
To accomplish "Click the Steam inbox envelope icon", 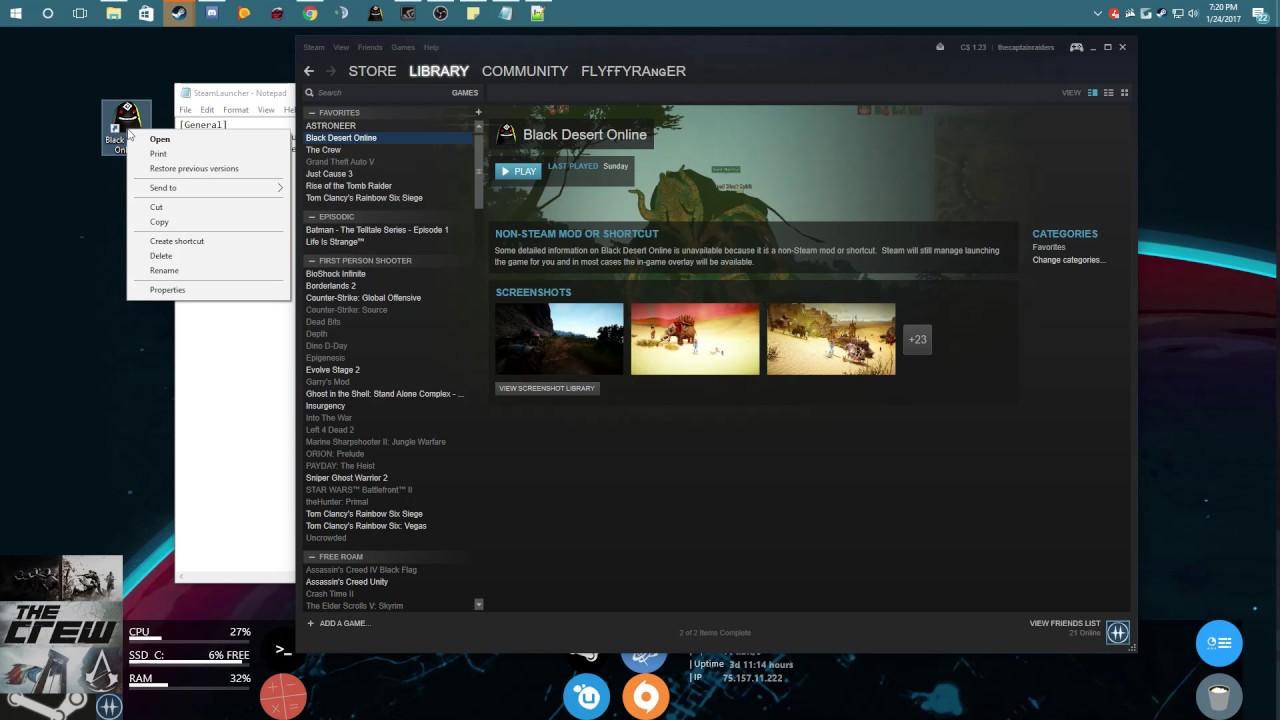I will click(940, 47).
